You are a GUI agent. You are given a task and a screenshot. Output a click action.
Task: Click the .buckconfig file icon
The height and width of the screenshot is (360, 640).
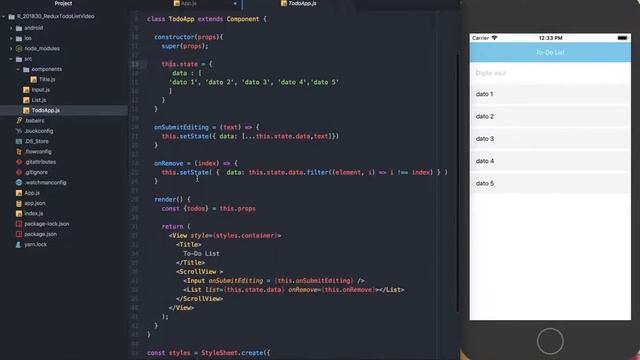click(19, 131)
